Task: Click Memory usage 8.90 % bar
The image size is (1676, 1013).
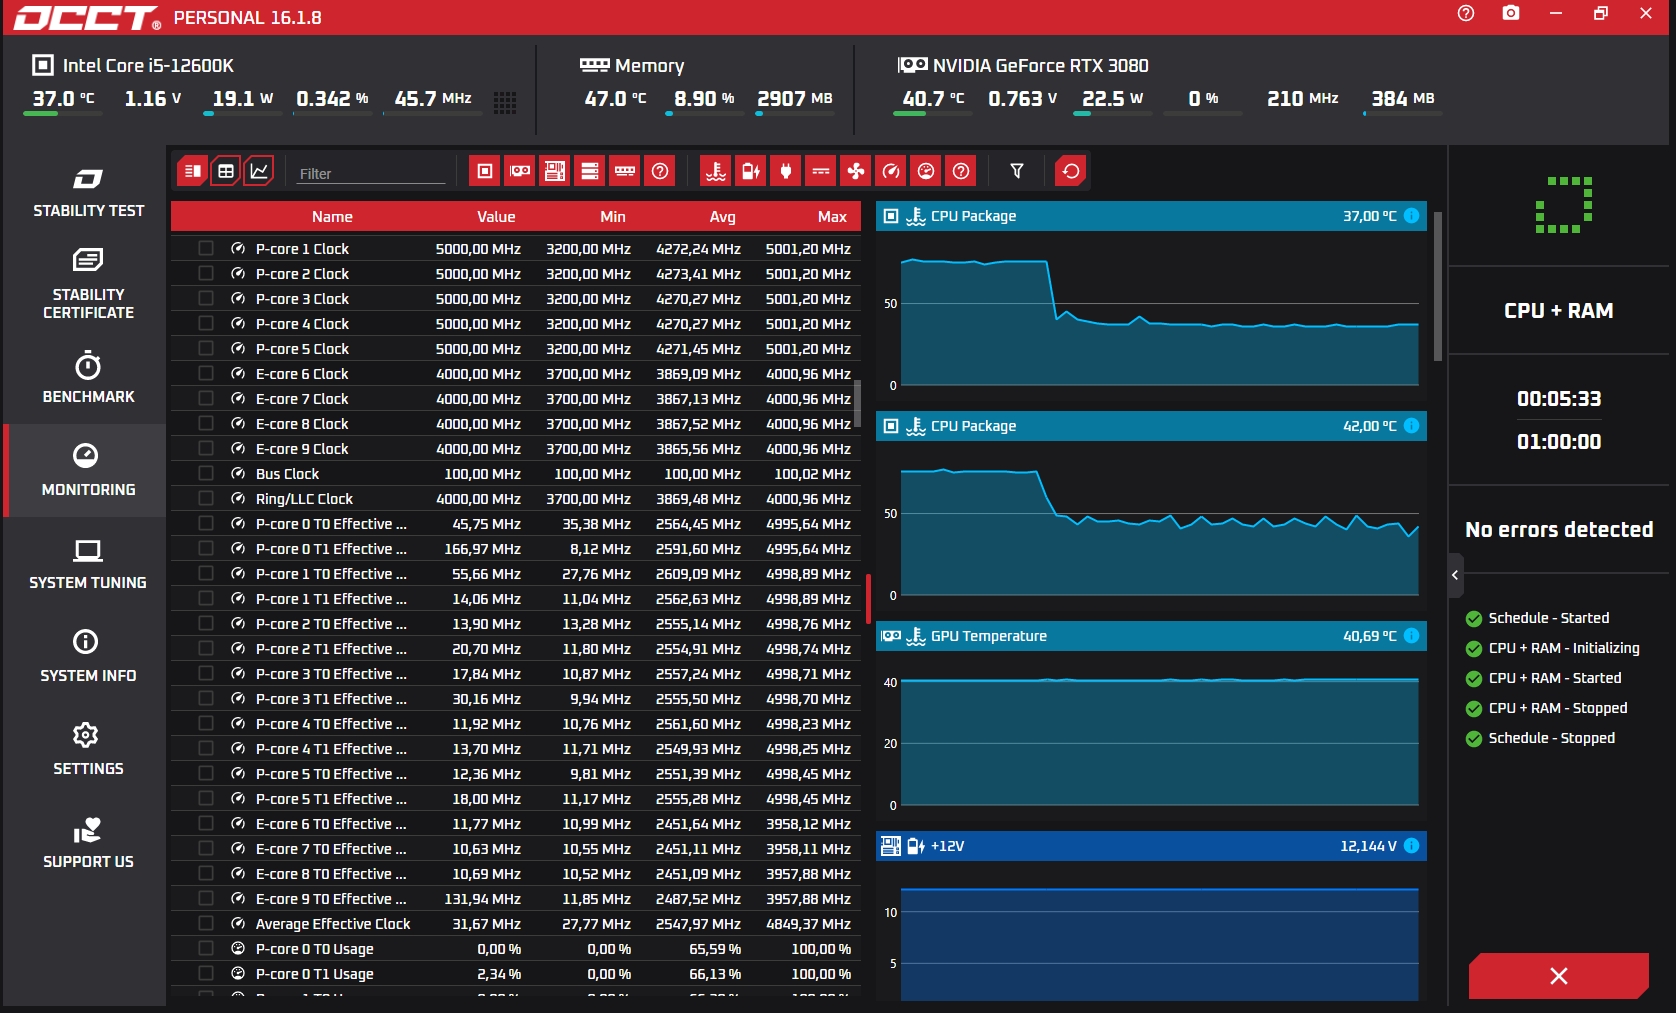Action: point(704,113)
